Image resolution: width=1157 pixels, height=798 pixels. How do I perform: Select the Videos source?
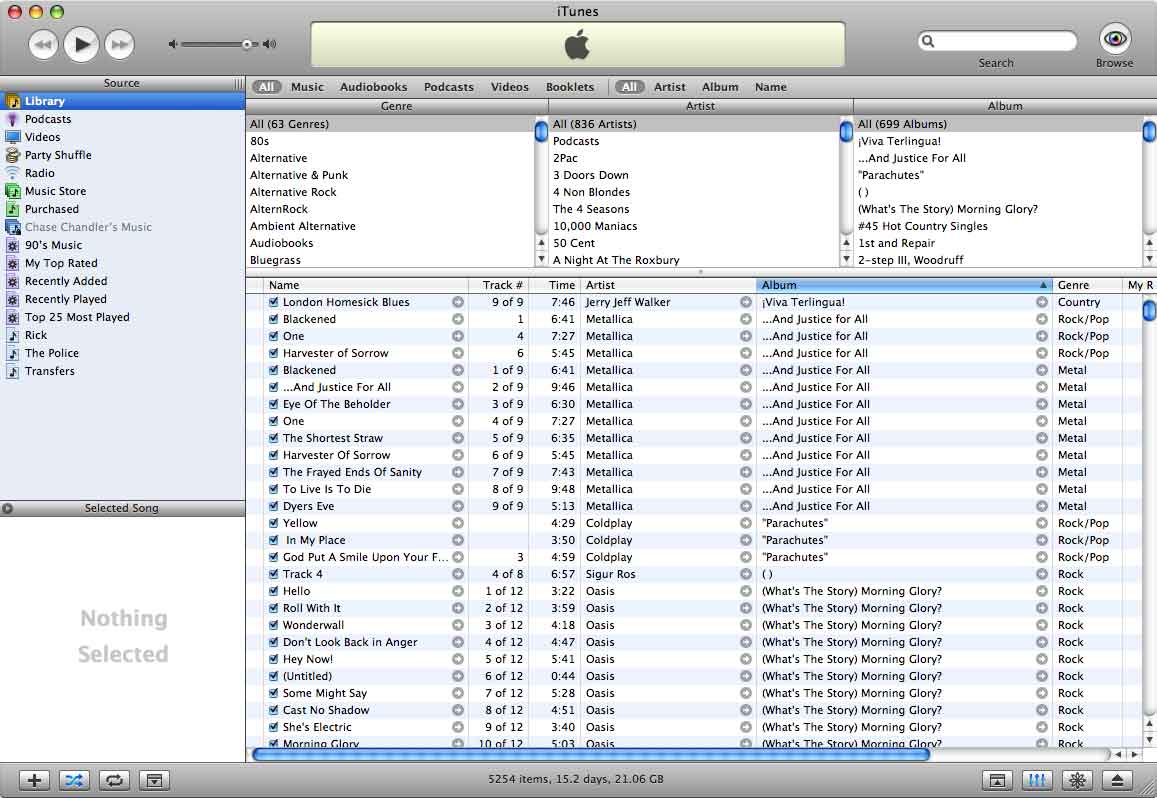coord(122,137)
